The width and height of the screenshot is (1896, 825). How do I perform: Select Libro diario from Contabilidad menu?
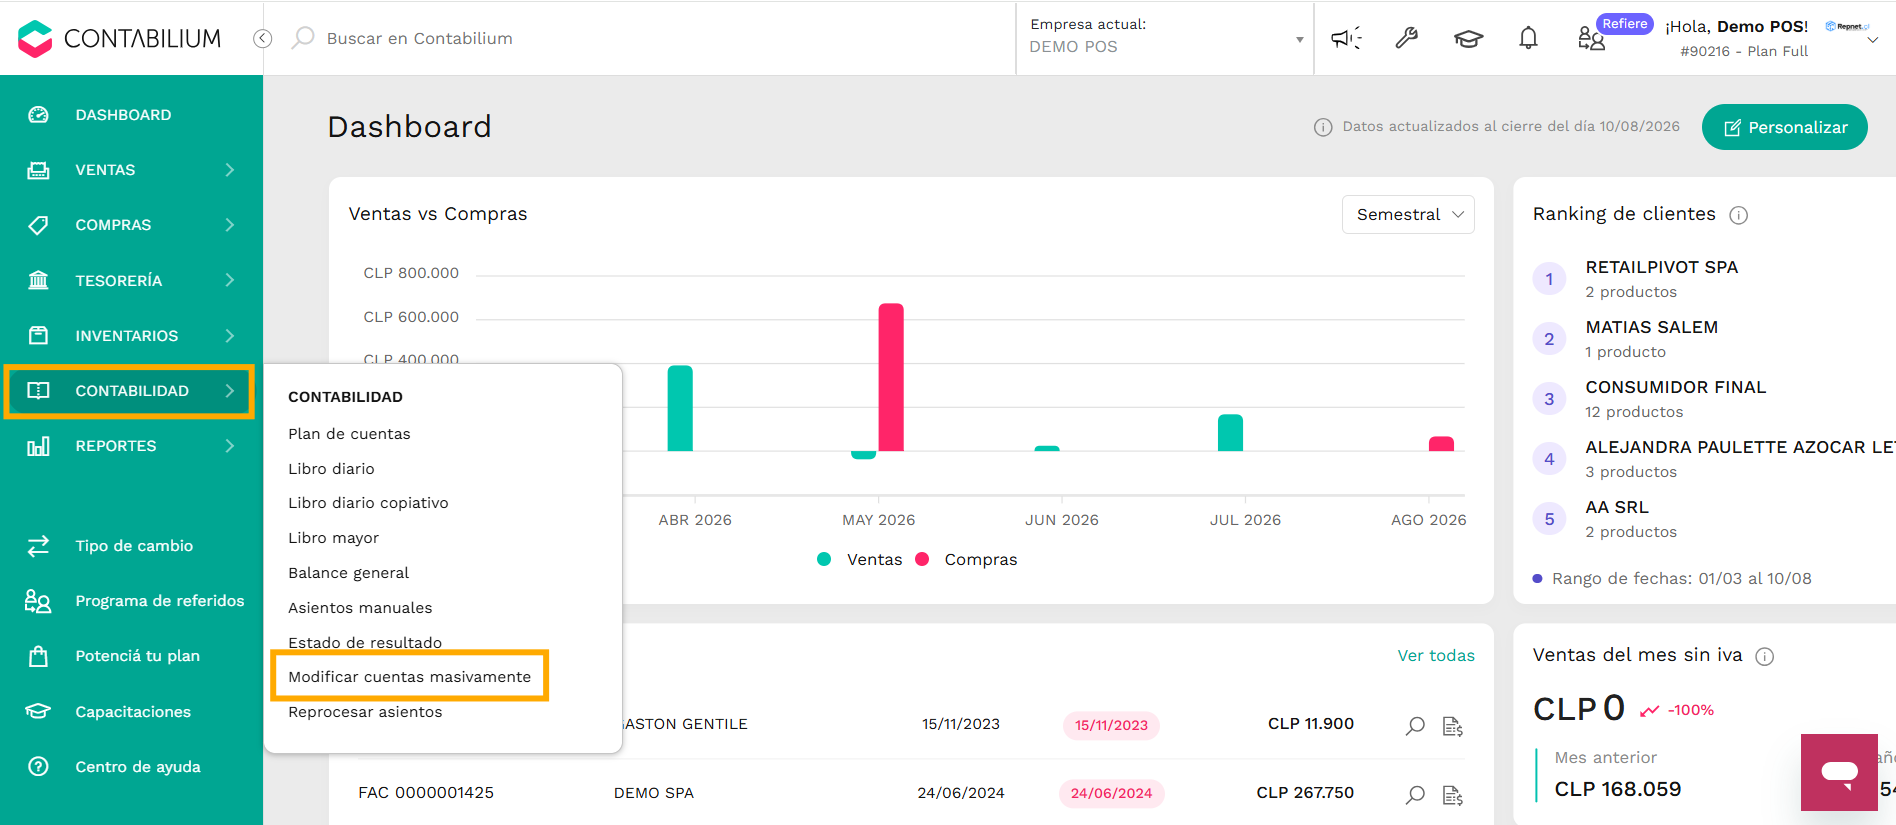click(x=331, y=468)
